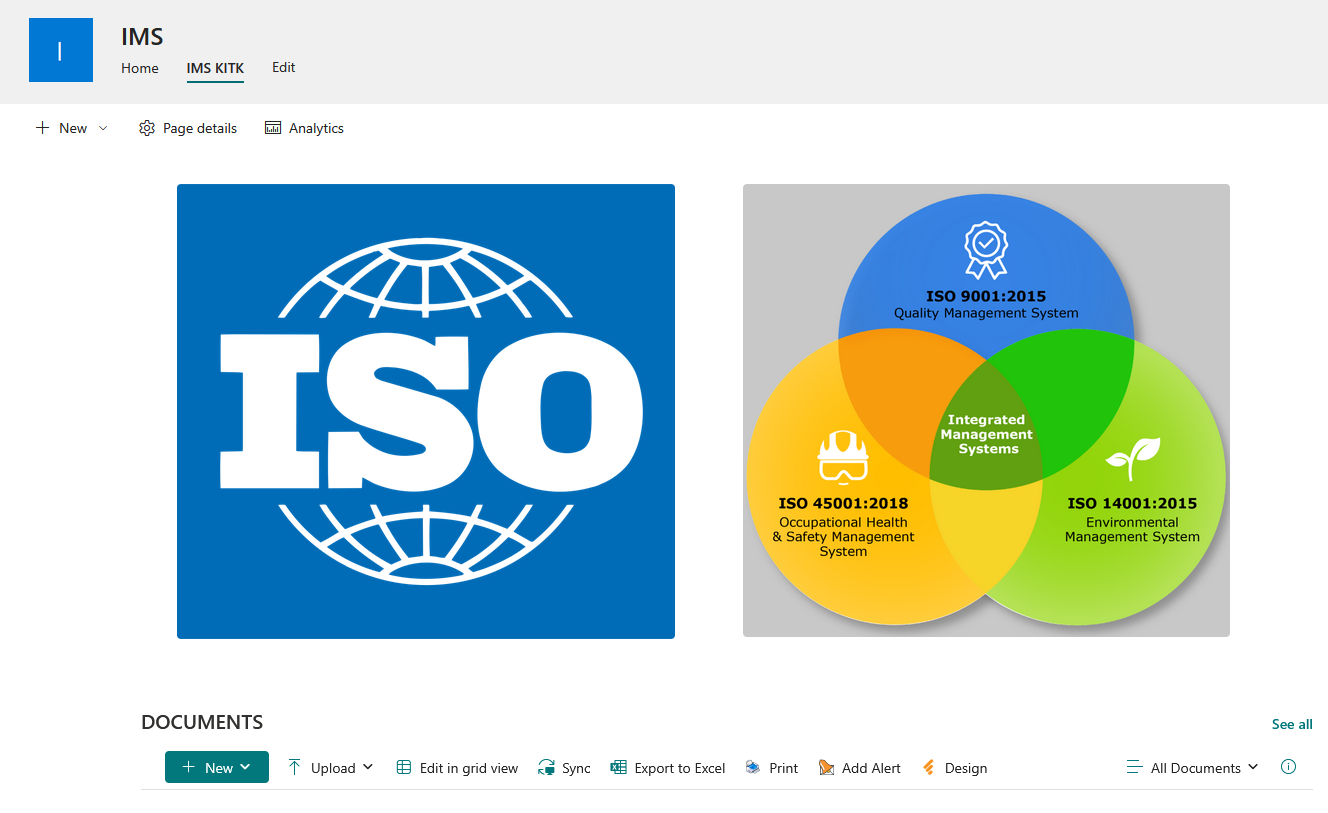
Task: Click the plus icon beside New in page bar
Action: click(x=42, y=128)
